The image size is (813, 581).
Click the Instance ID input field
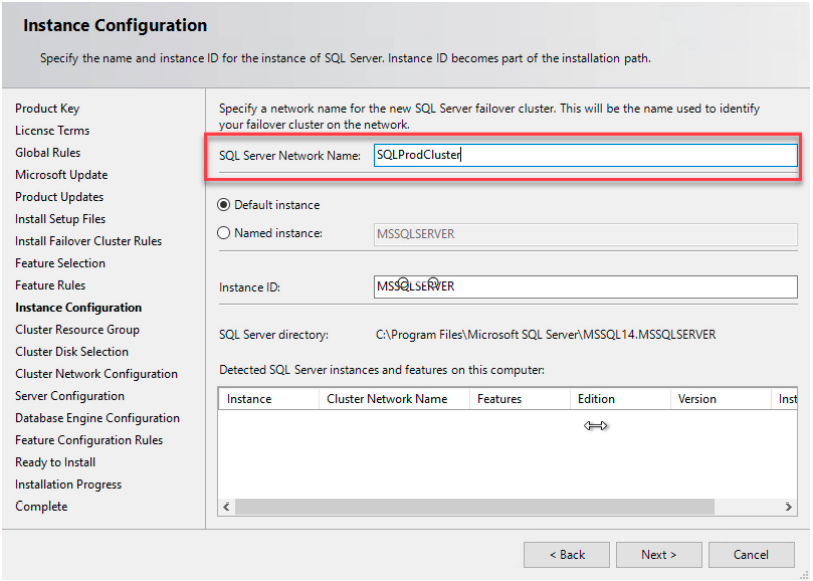pyautogui.click(x=585, y=287)
